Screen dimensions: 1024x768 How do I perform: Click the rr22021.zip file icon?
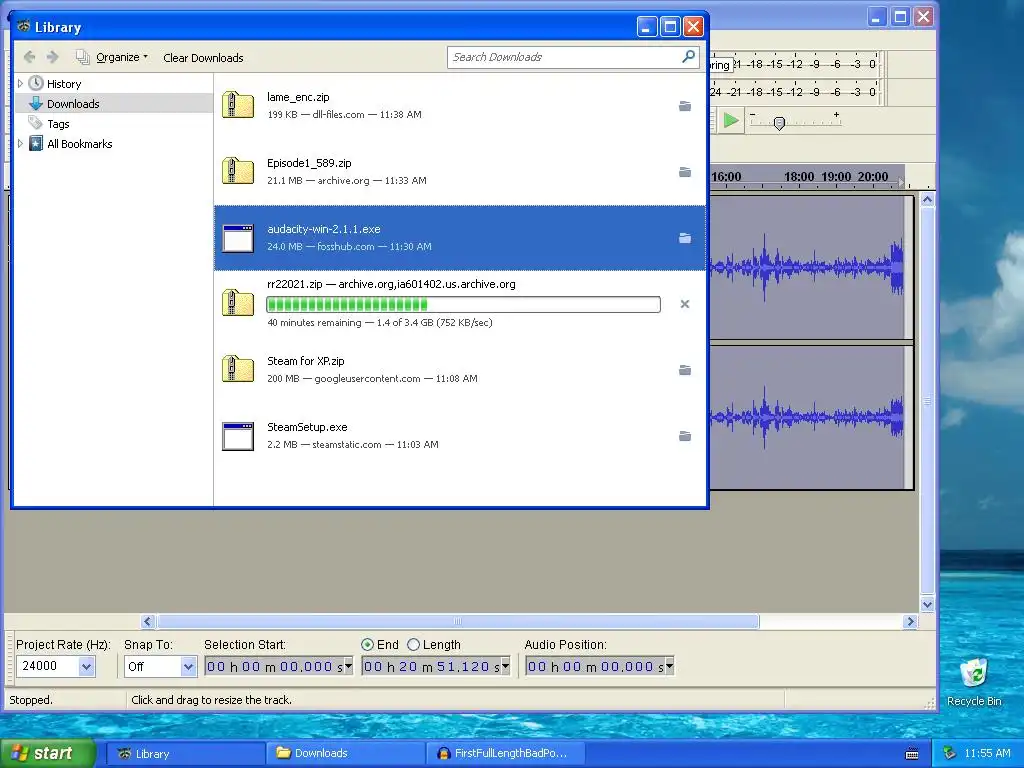pyautogui.click(x=238, y=303)
